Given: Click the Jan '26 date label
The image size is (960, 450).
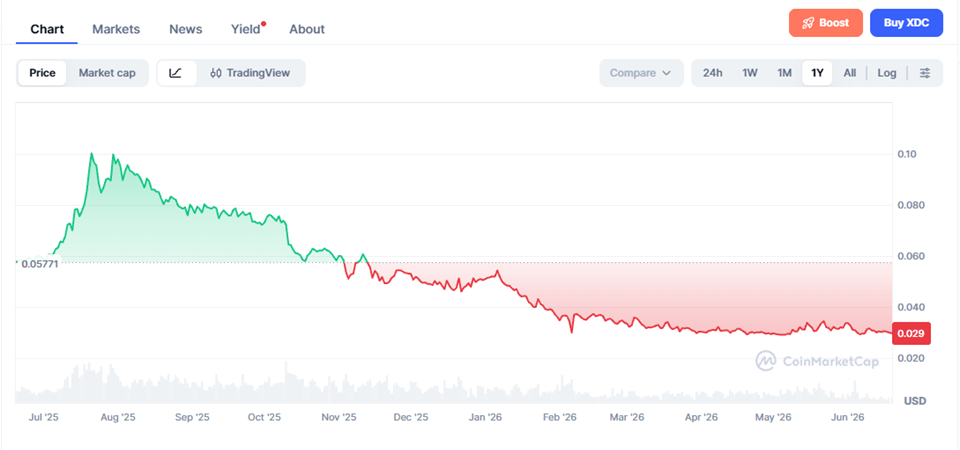Looking at the screenshot, I should tap(485, 418).
